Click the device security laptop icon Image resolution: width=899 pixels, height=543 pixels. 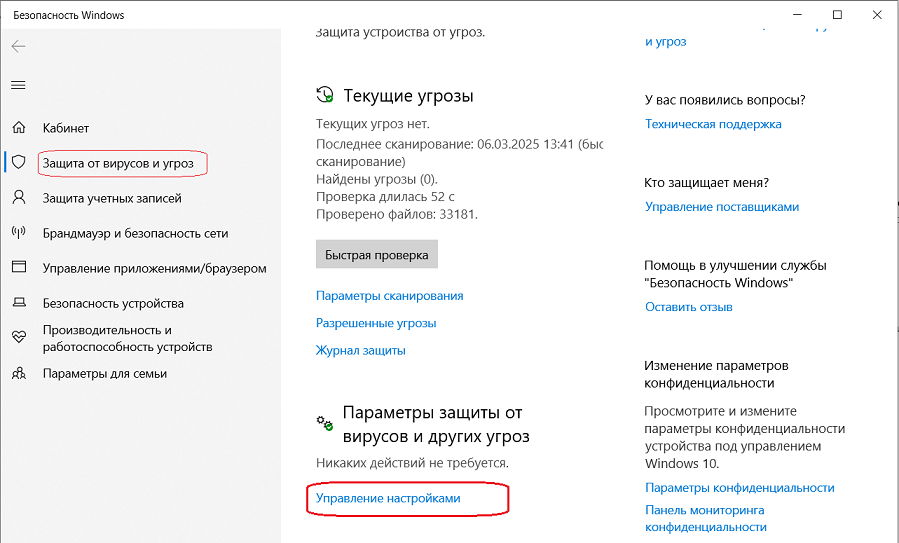pyautogui.click(x=18, y=303)
